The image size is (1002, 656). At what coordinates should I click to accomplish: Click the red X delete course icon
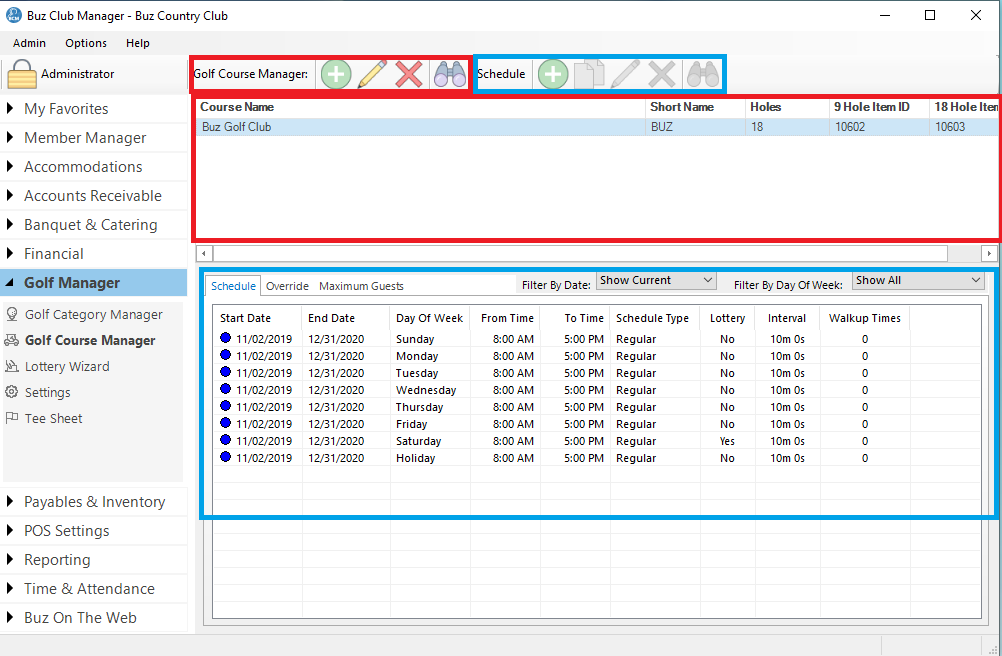(409, 74)
